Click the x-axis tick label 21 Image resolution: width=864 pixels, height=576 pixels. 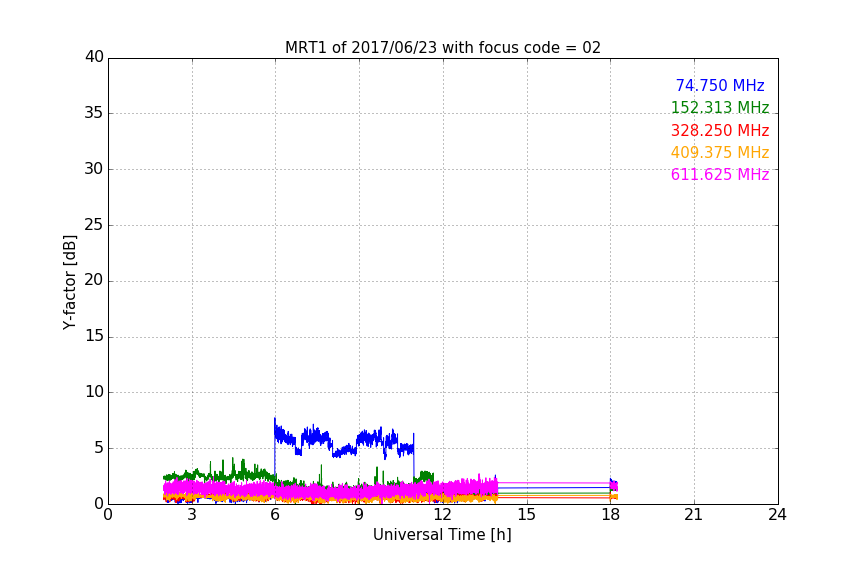(x=694, y=515)
